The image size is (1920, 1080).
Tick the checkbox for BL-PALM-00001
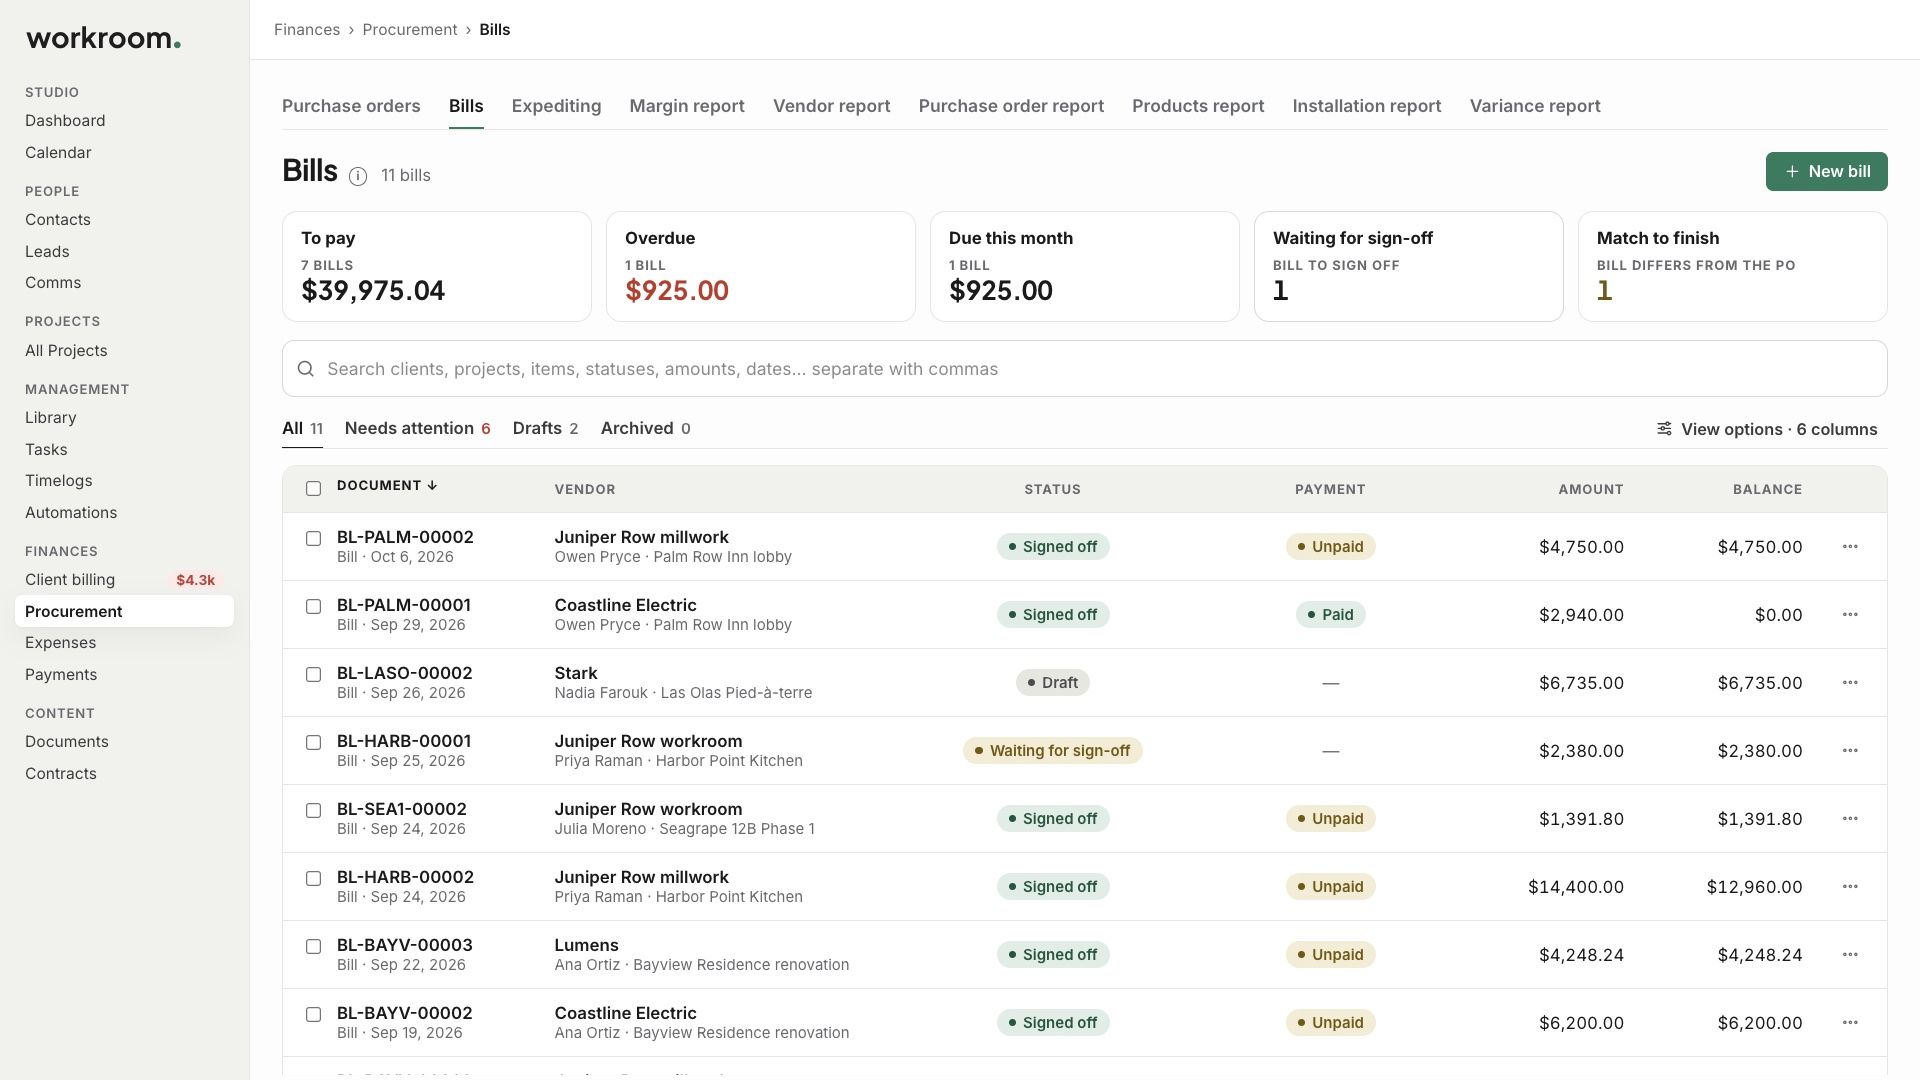313,607
